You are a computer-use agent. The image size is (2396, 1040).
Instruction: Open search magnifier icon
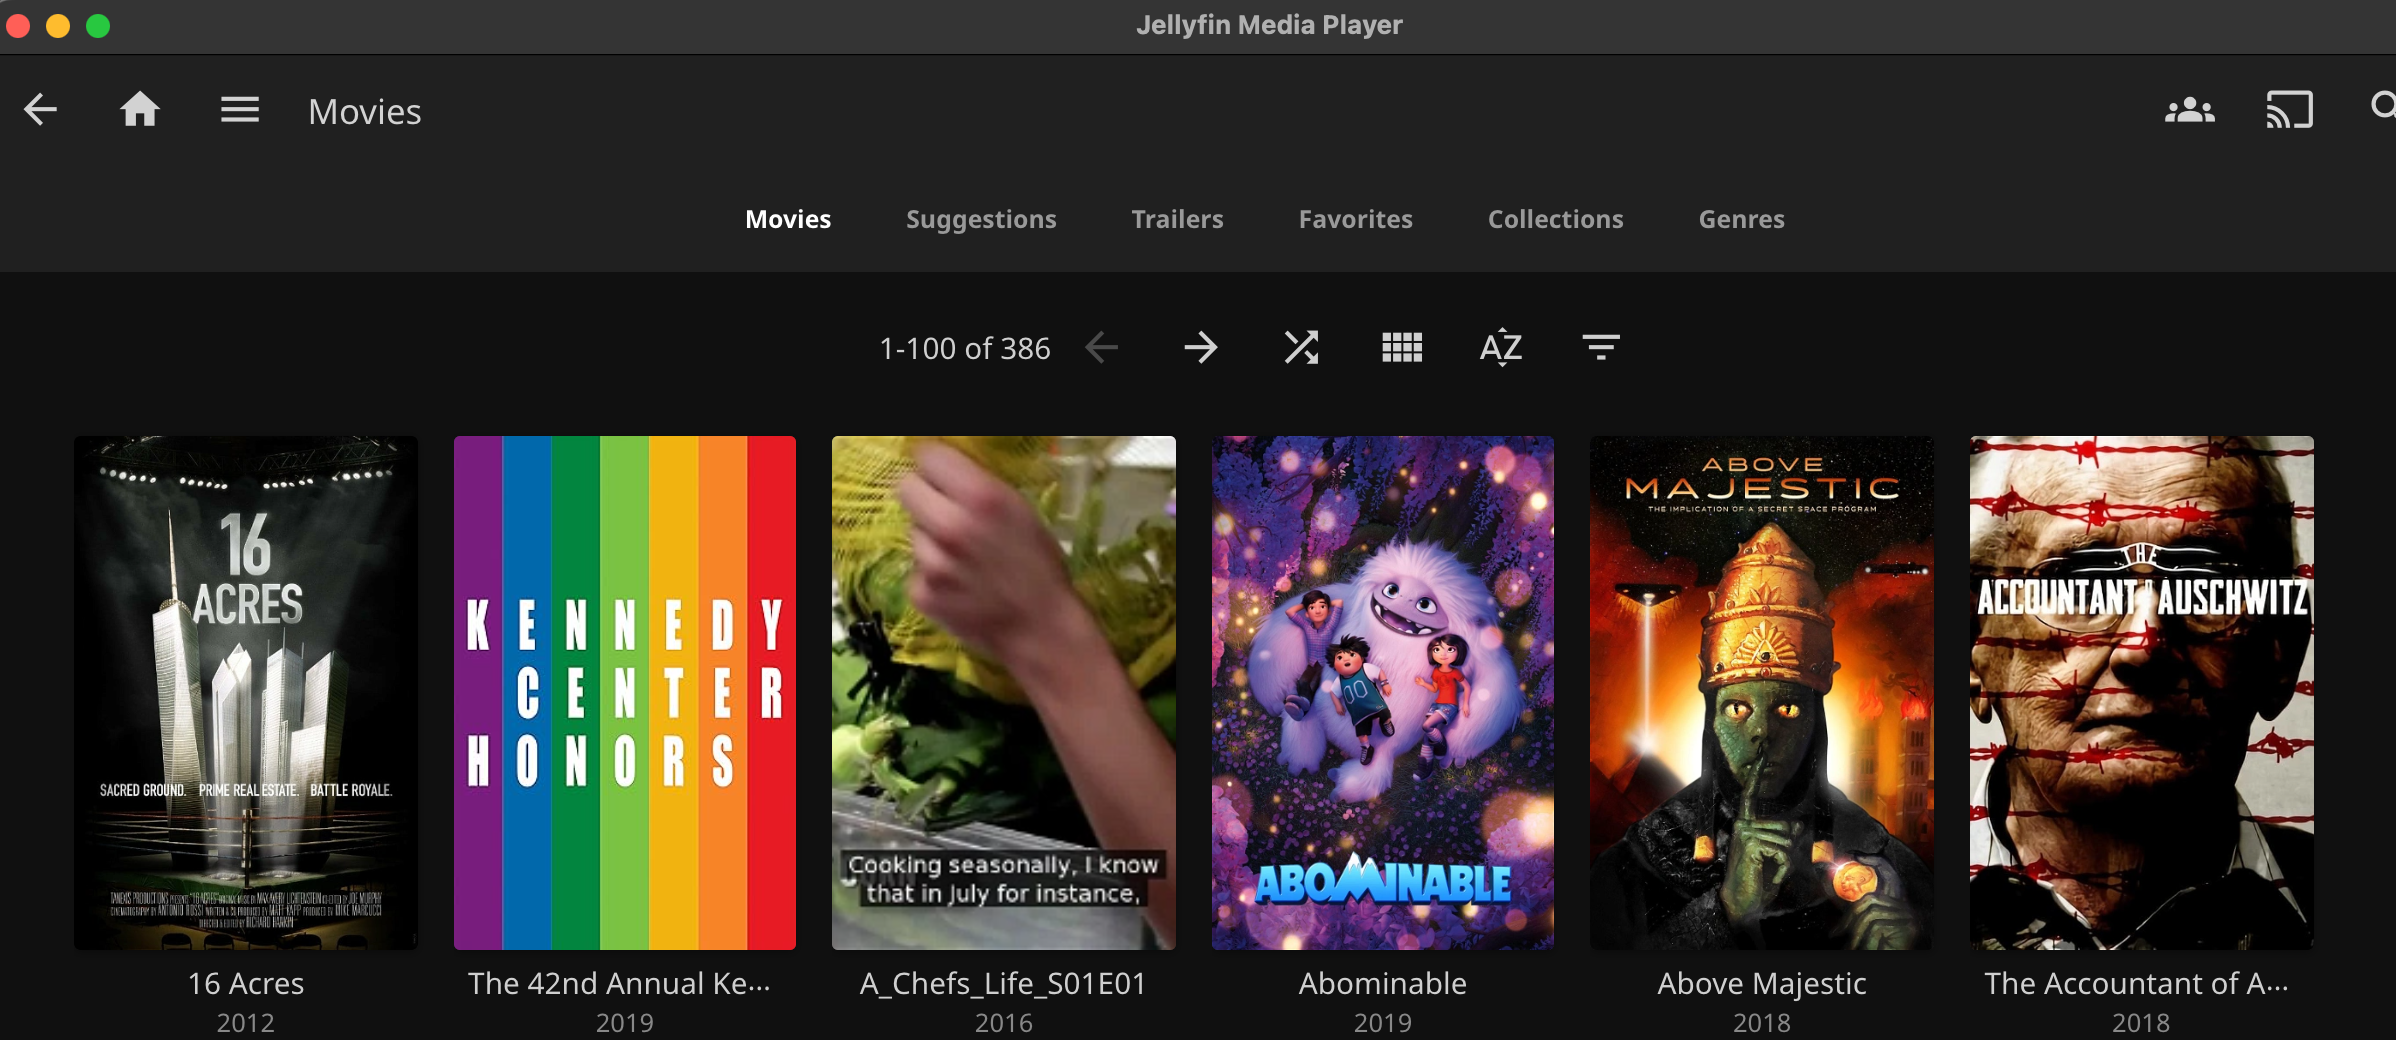pyautogui.click(x=2383, y=106)
